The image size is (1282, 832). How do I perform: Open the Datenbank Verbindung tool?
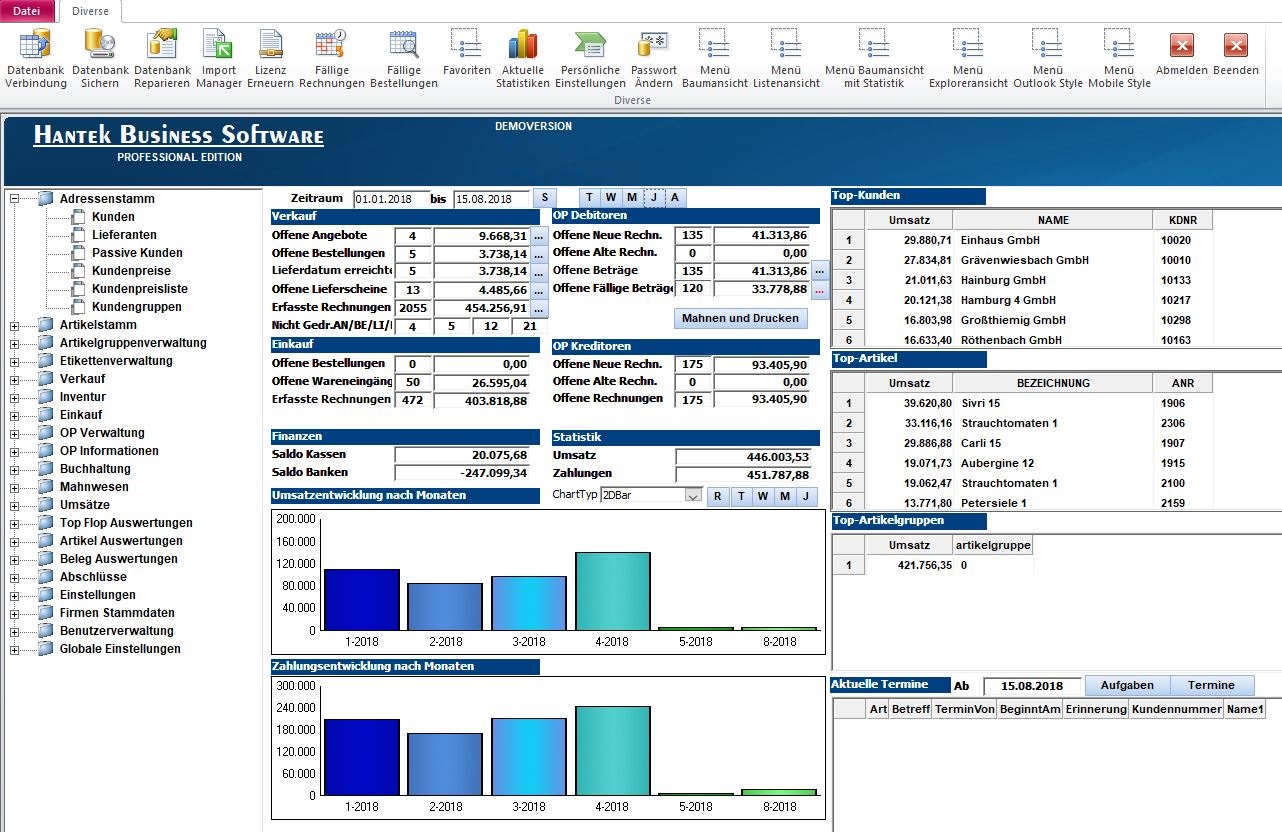click(x=36, y=59)
